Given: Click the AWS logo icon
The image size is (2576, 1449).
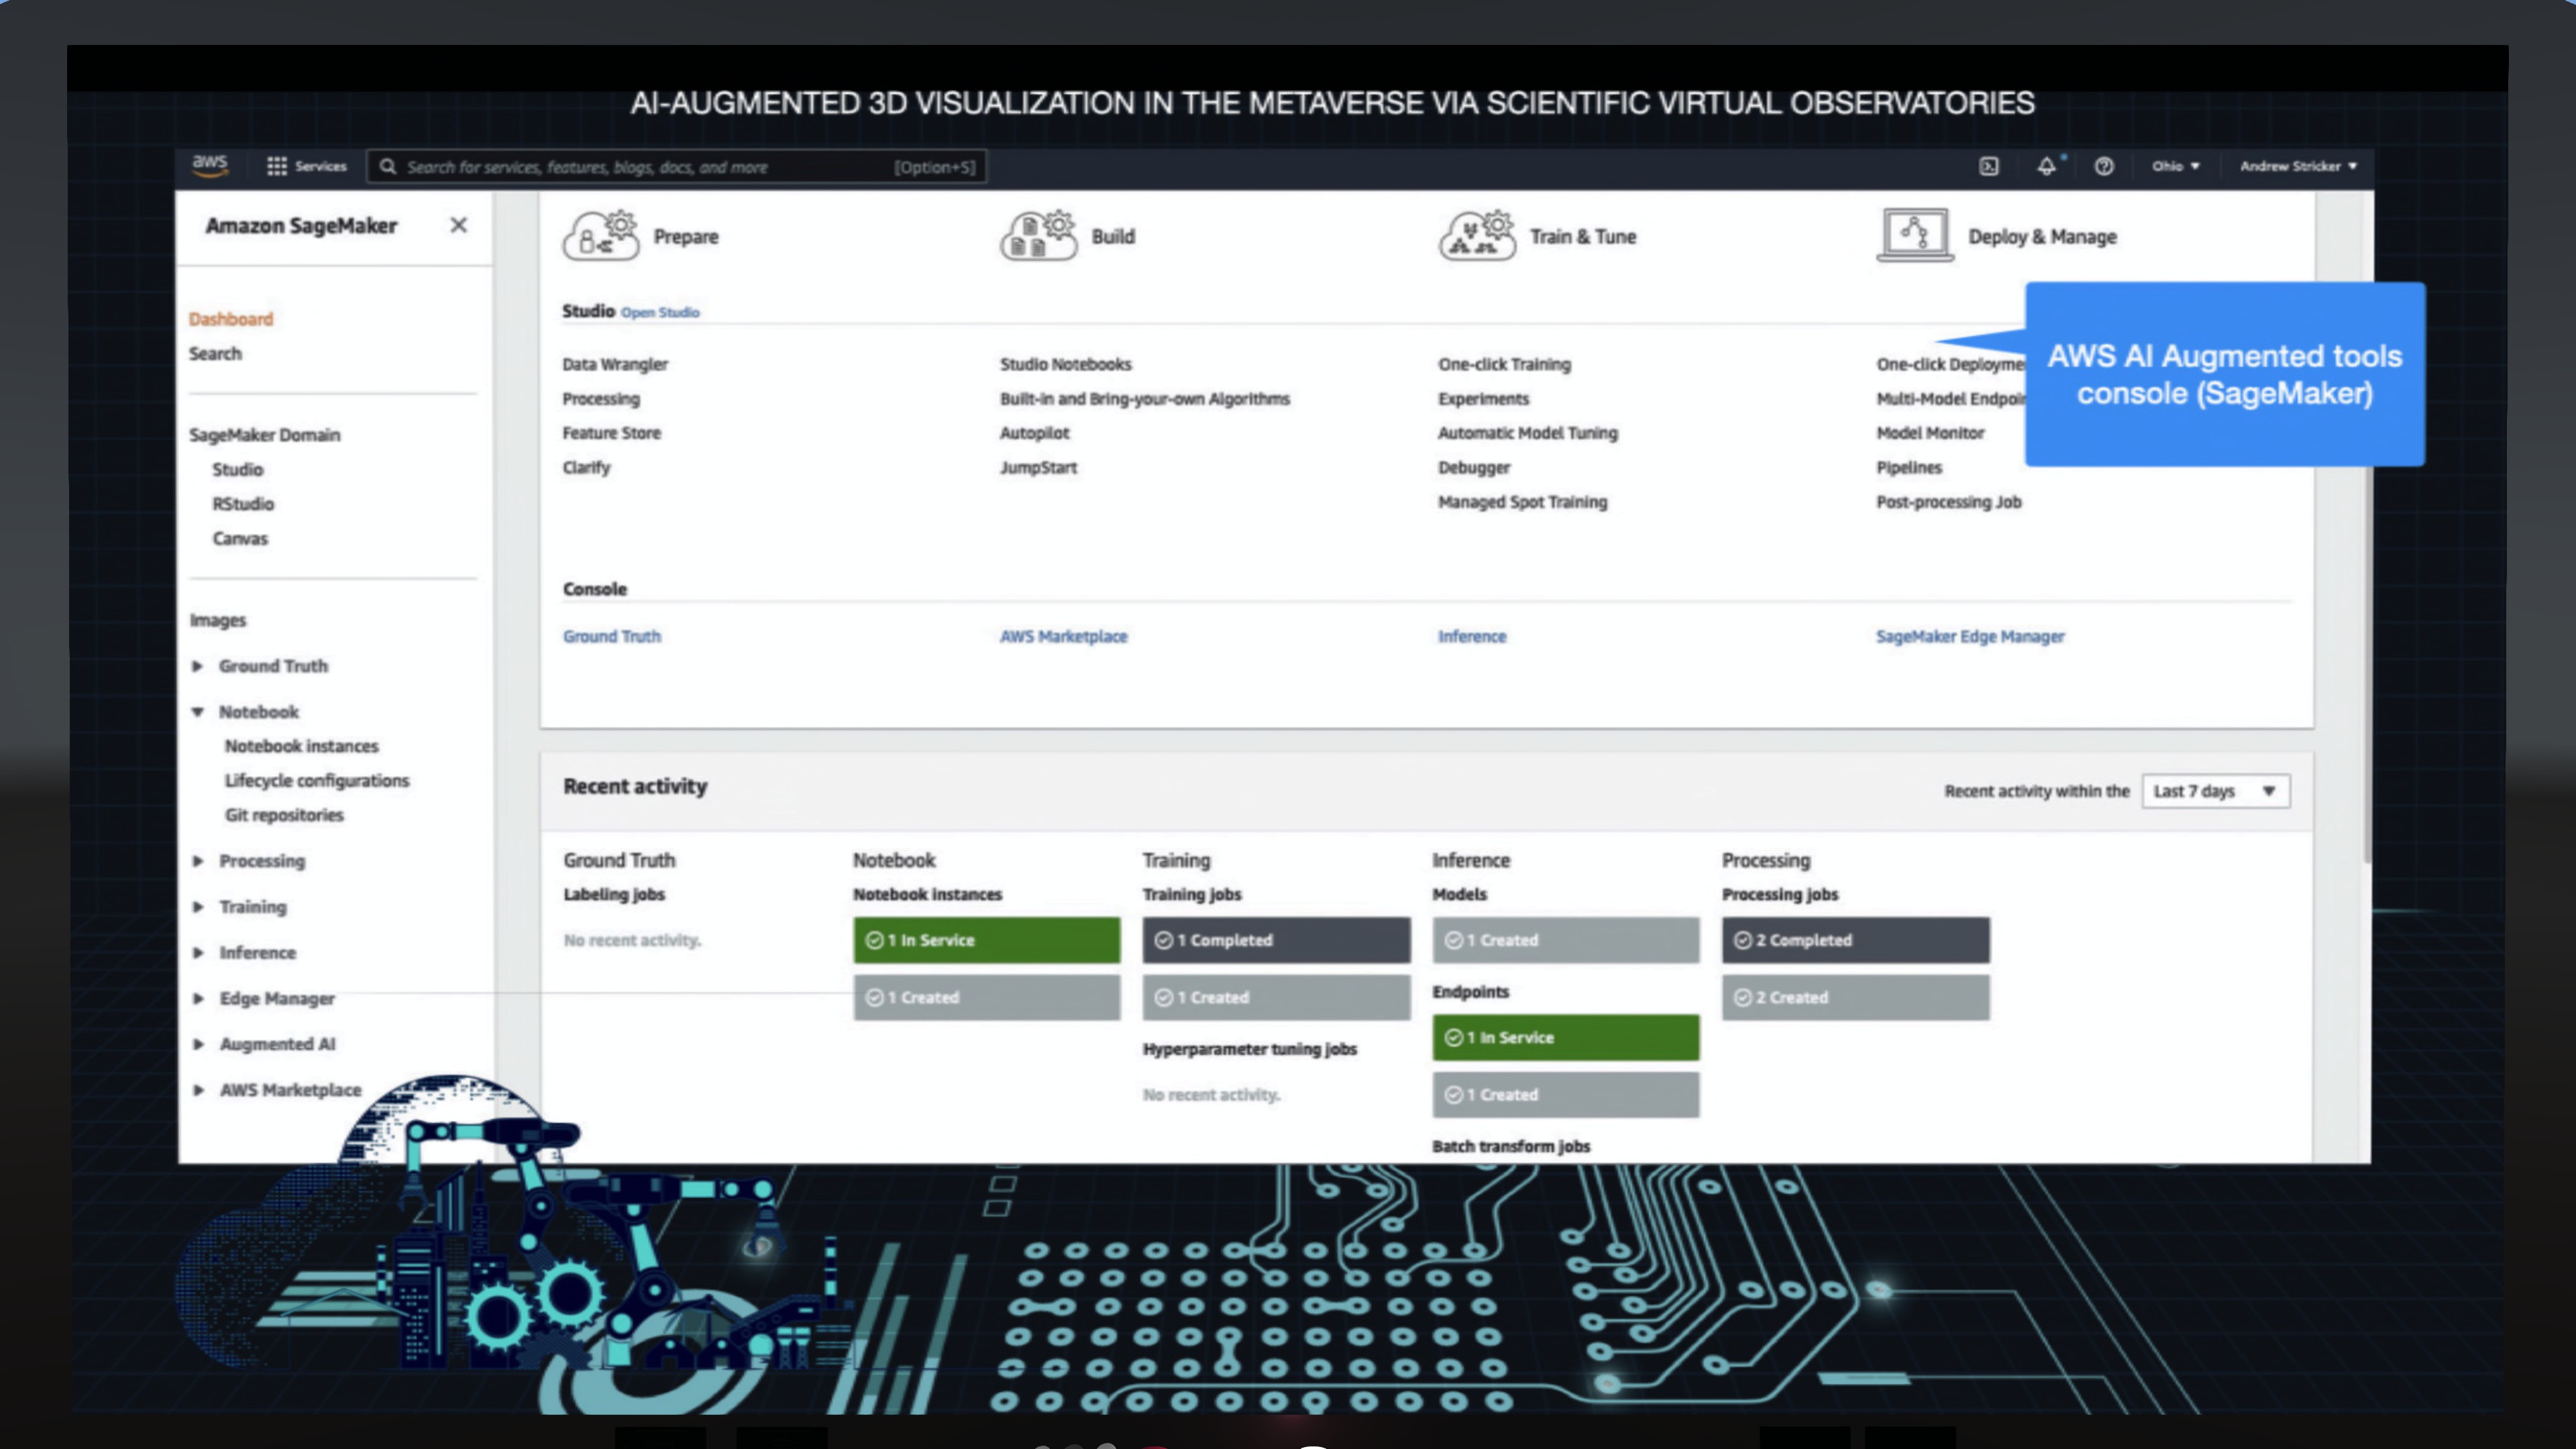Looking at the screenshot, I should 210,165.
